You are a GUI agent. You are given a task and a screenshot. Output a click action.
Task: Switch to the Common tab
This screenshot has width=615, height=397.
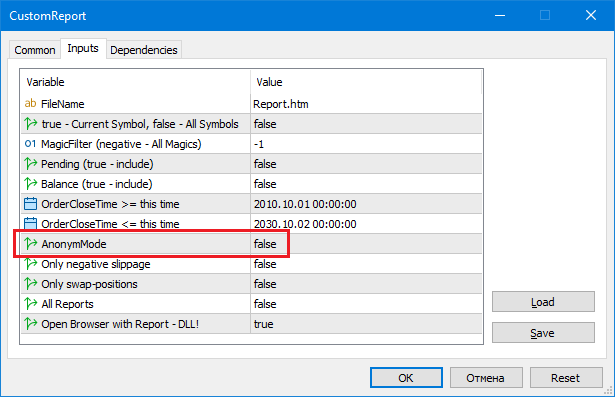[35, 50]
